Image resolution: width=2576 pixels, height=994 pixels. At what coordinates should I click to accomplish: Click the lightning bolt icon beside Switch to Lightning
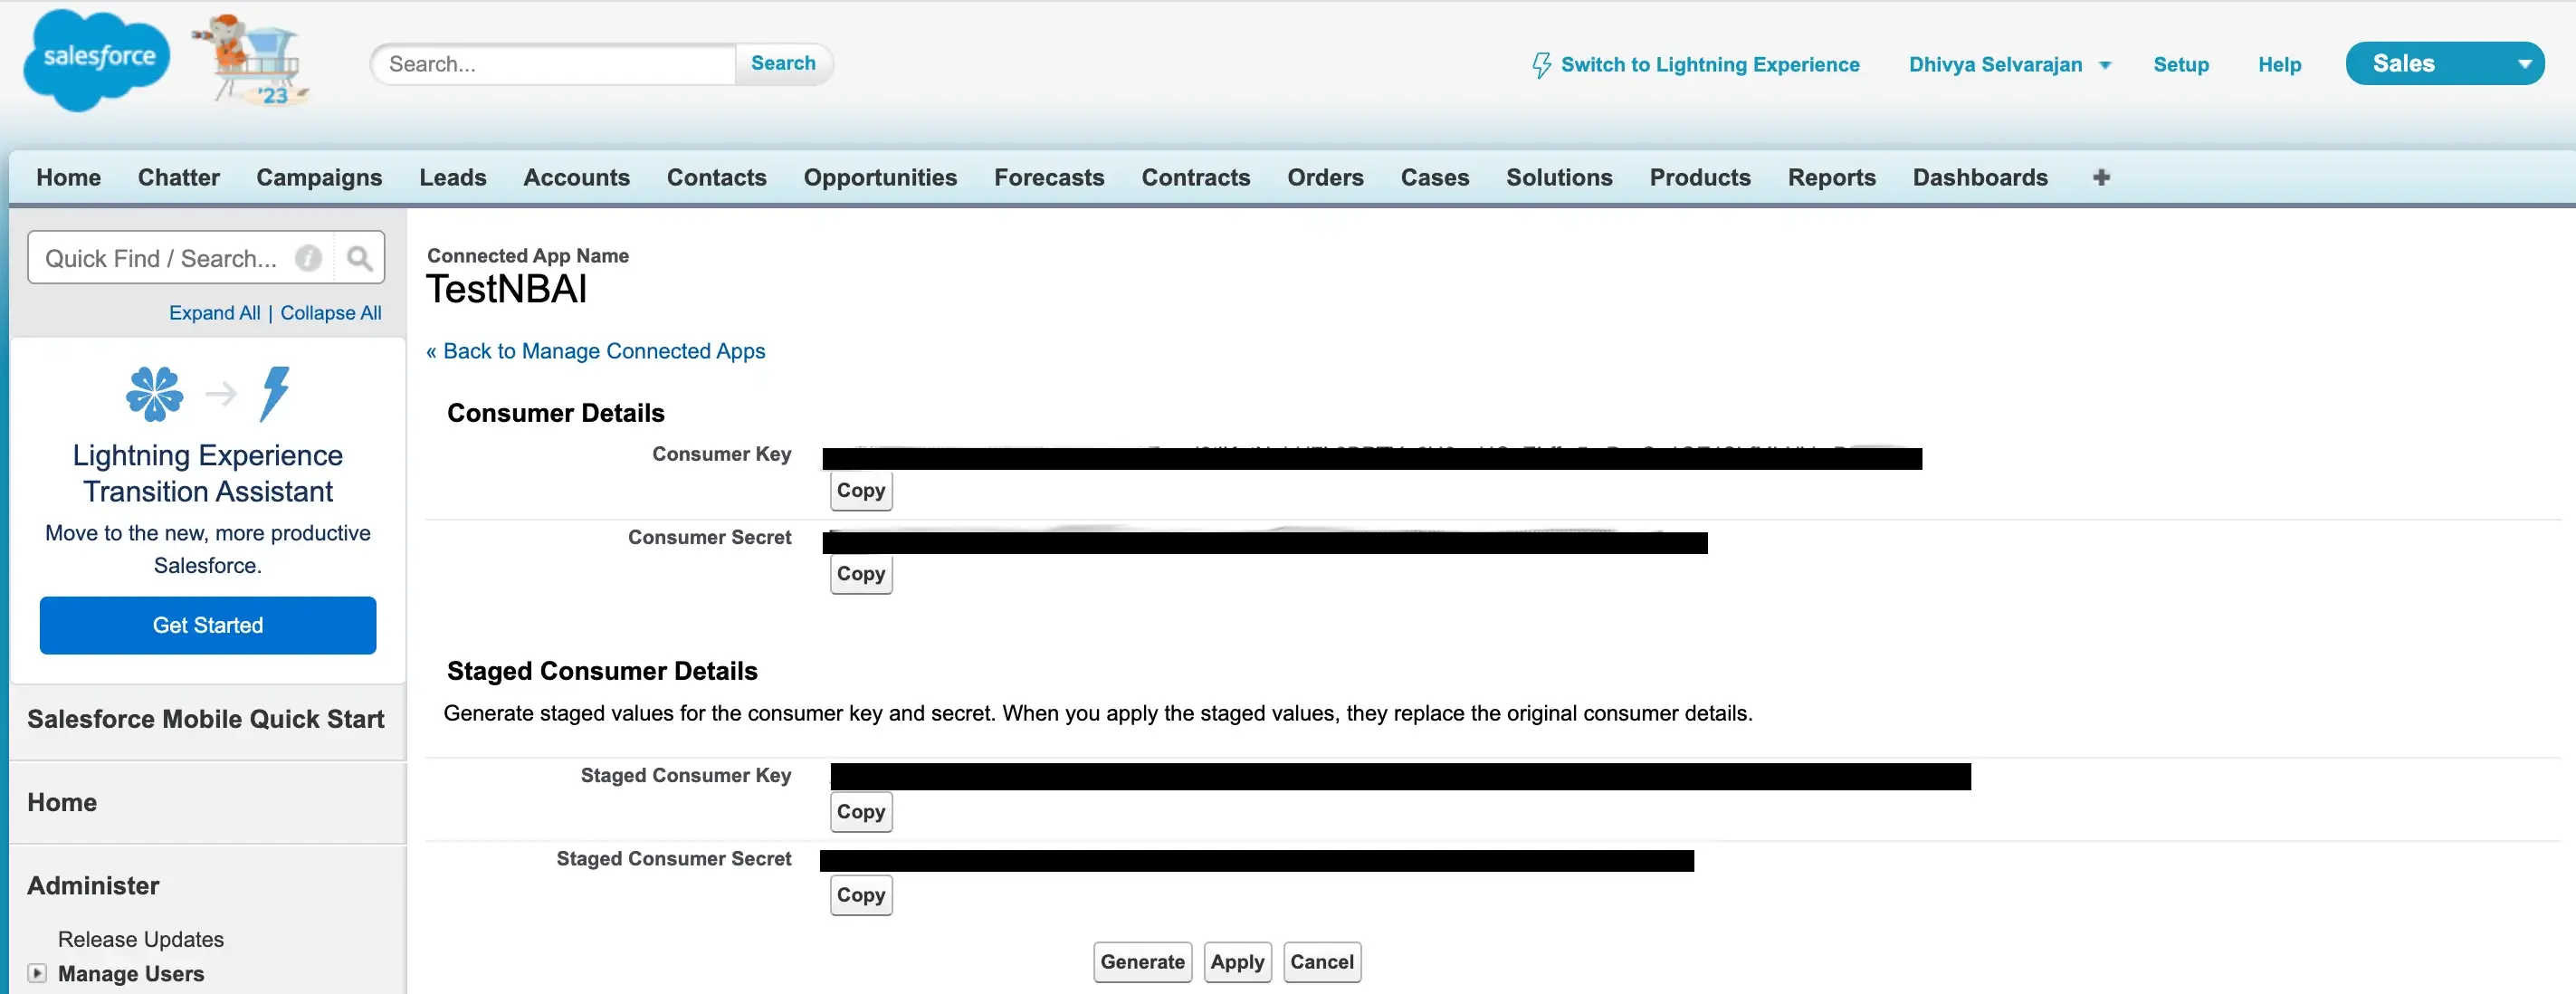[1541, 65]
